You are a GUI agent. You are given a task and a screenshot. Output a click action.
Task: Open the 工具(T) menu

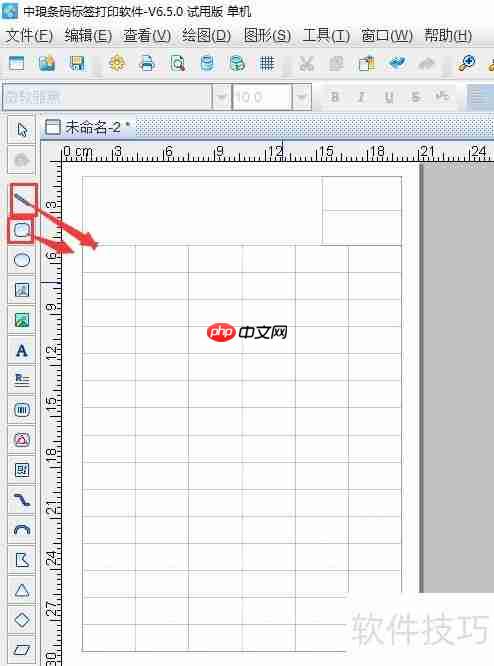click(326, 36)
